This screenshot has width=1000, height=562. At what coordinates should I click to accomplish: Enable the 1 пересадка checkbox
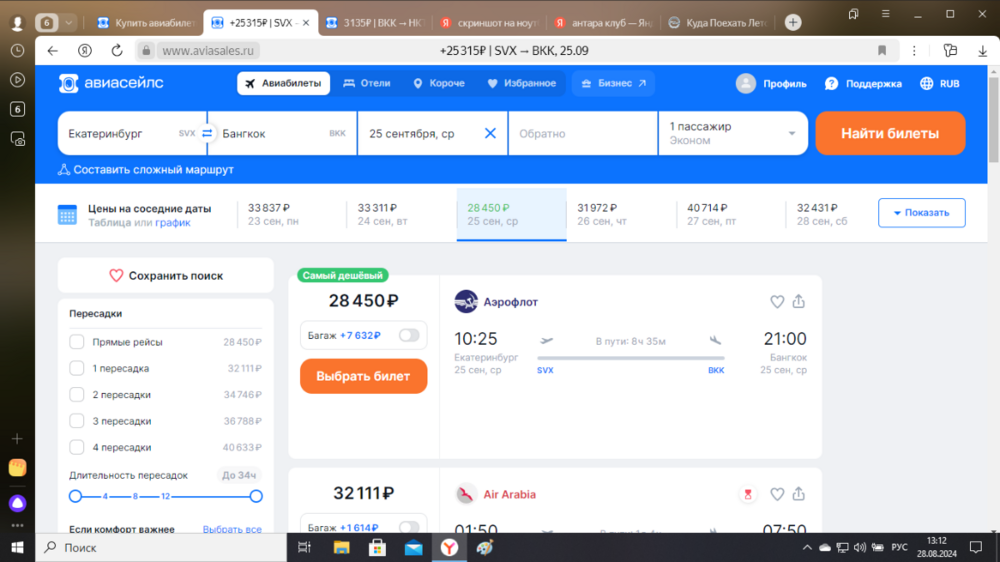pyautogui.click(x=77, y=368)
